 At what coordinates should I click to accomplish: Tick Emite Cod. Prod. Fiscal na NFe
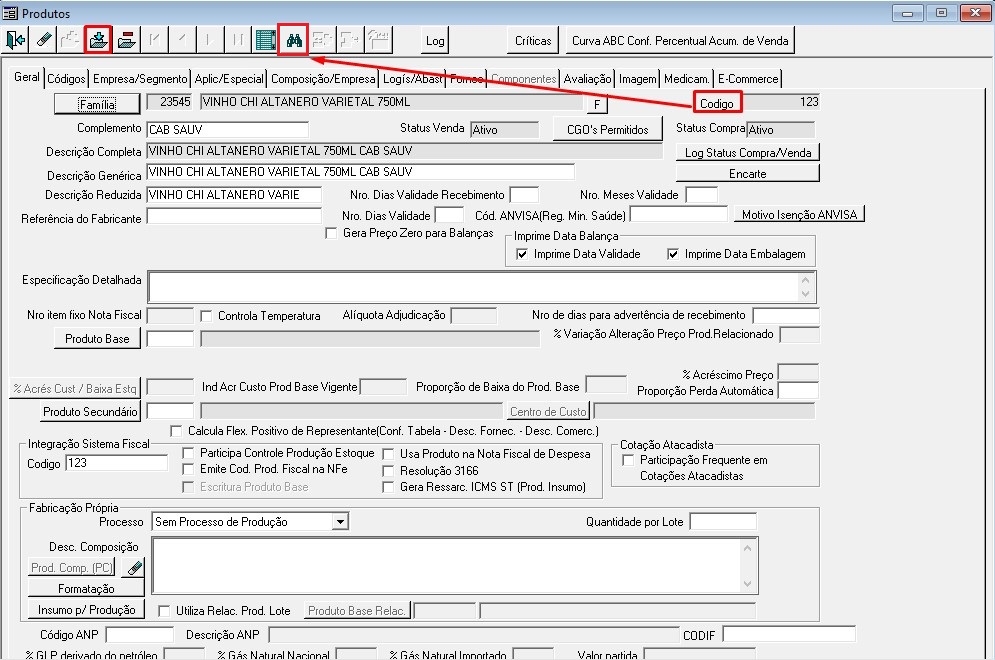188,470
